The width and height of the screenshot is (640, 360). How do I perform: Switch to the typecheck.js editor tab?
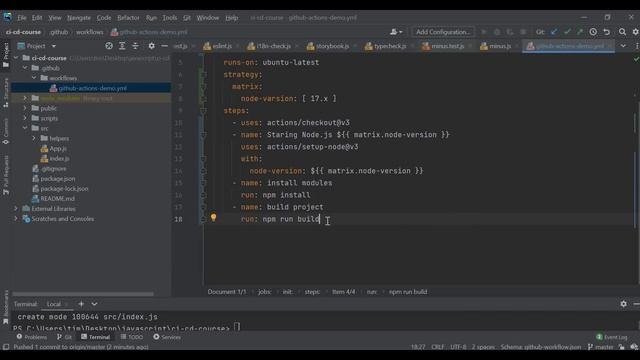386,46
